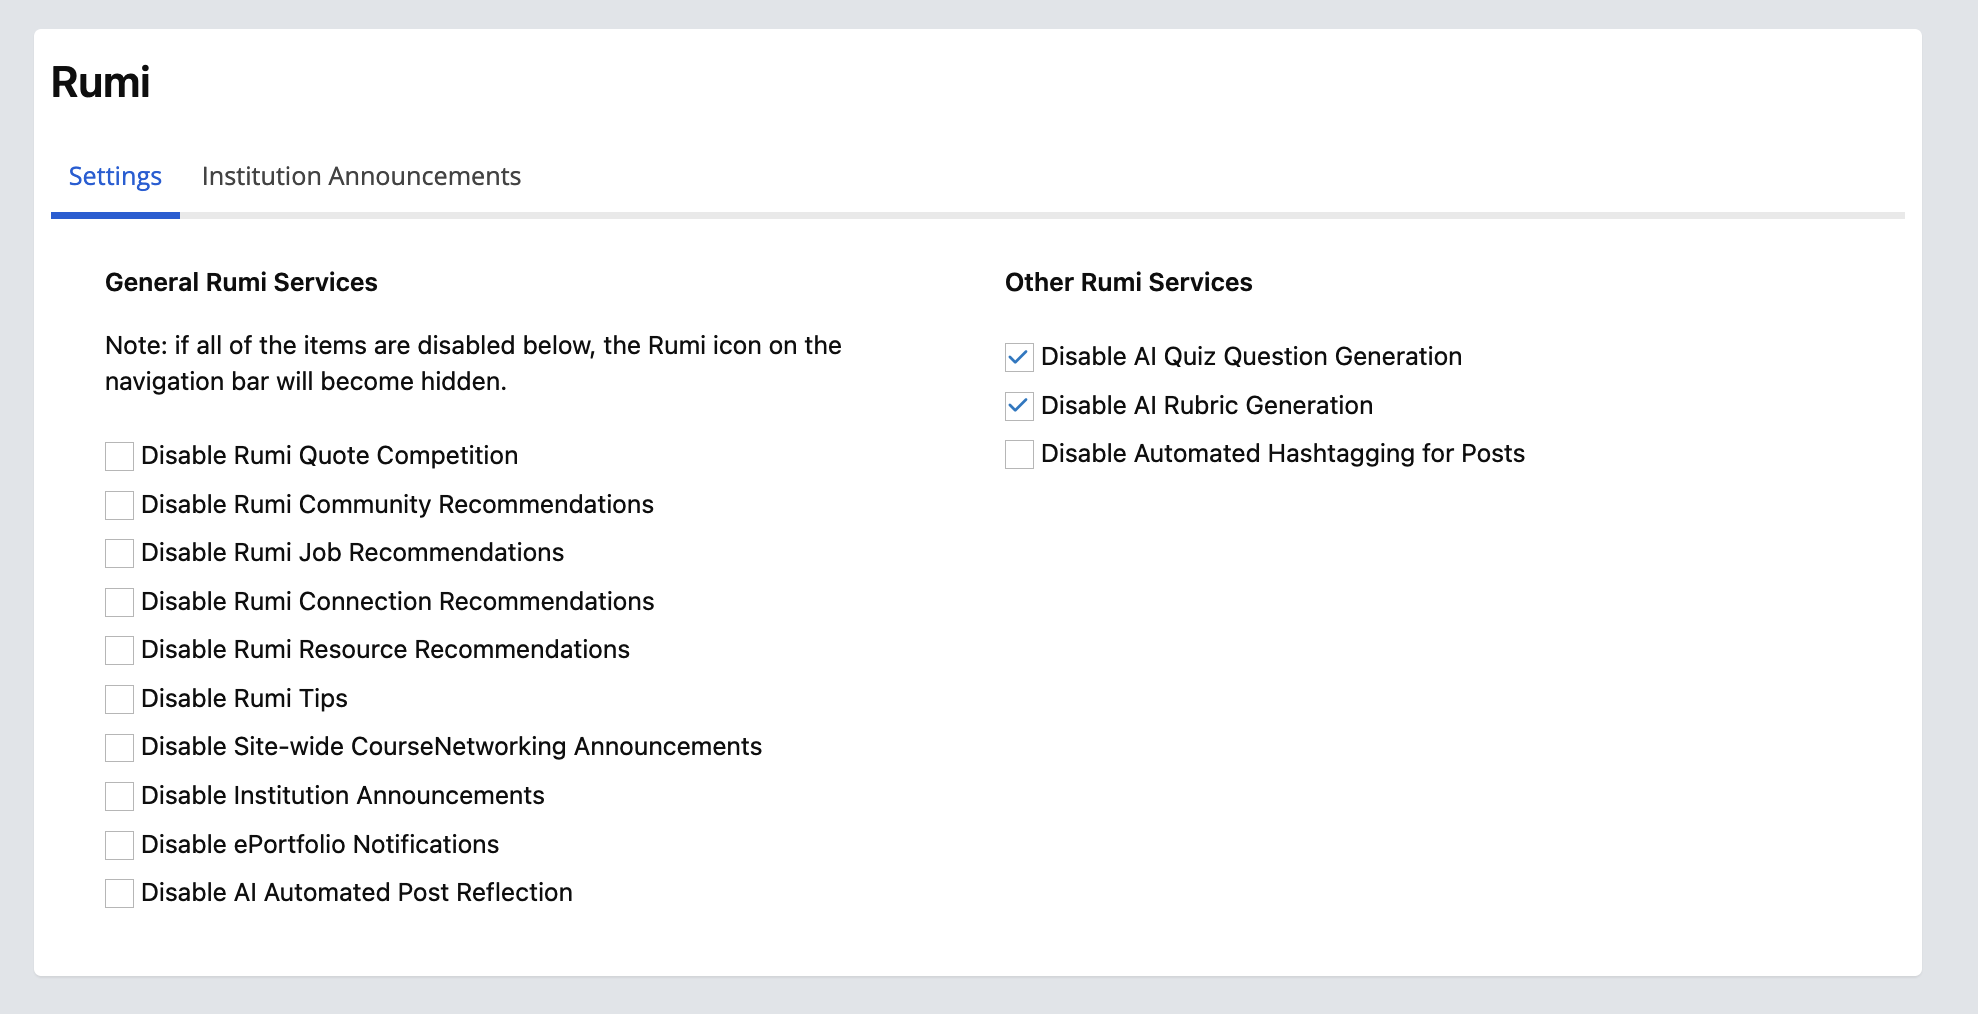Screen dimensions: 1978x1014
Task: Uncheck Disable AI Rubric Generation
Action: (1019, 406)
